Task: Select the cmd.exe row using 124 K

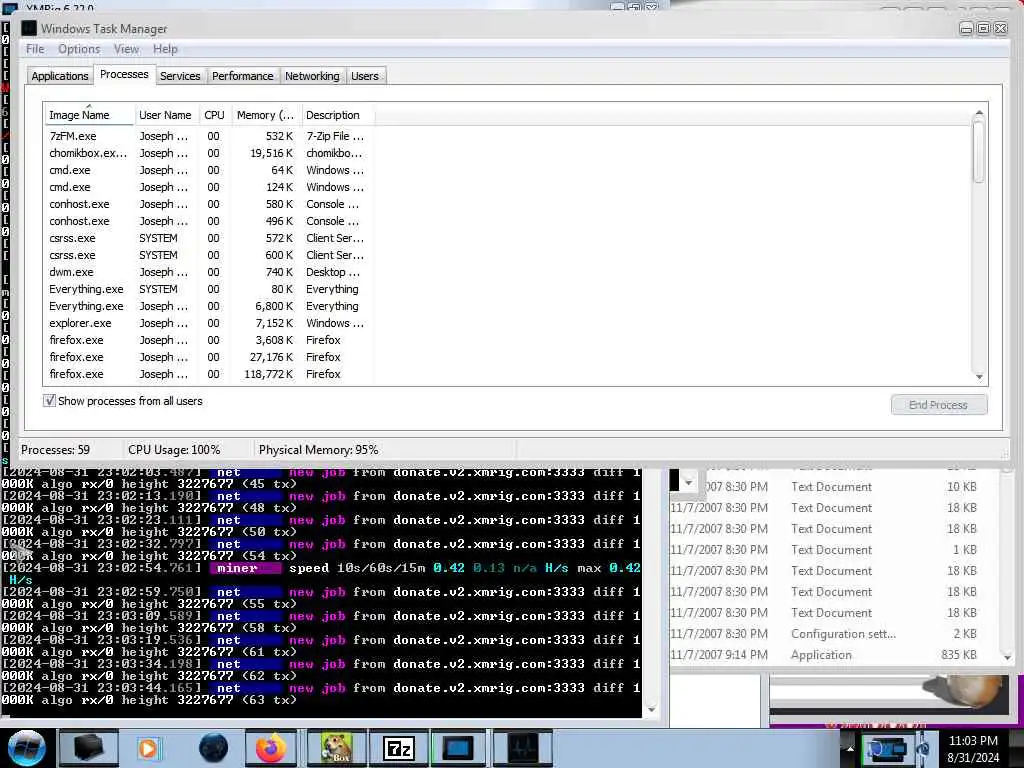Action: 208,187
